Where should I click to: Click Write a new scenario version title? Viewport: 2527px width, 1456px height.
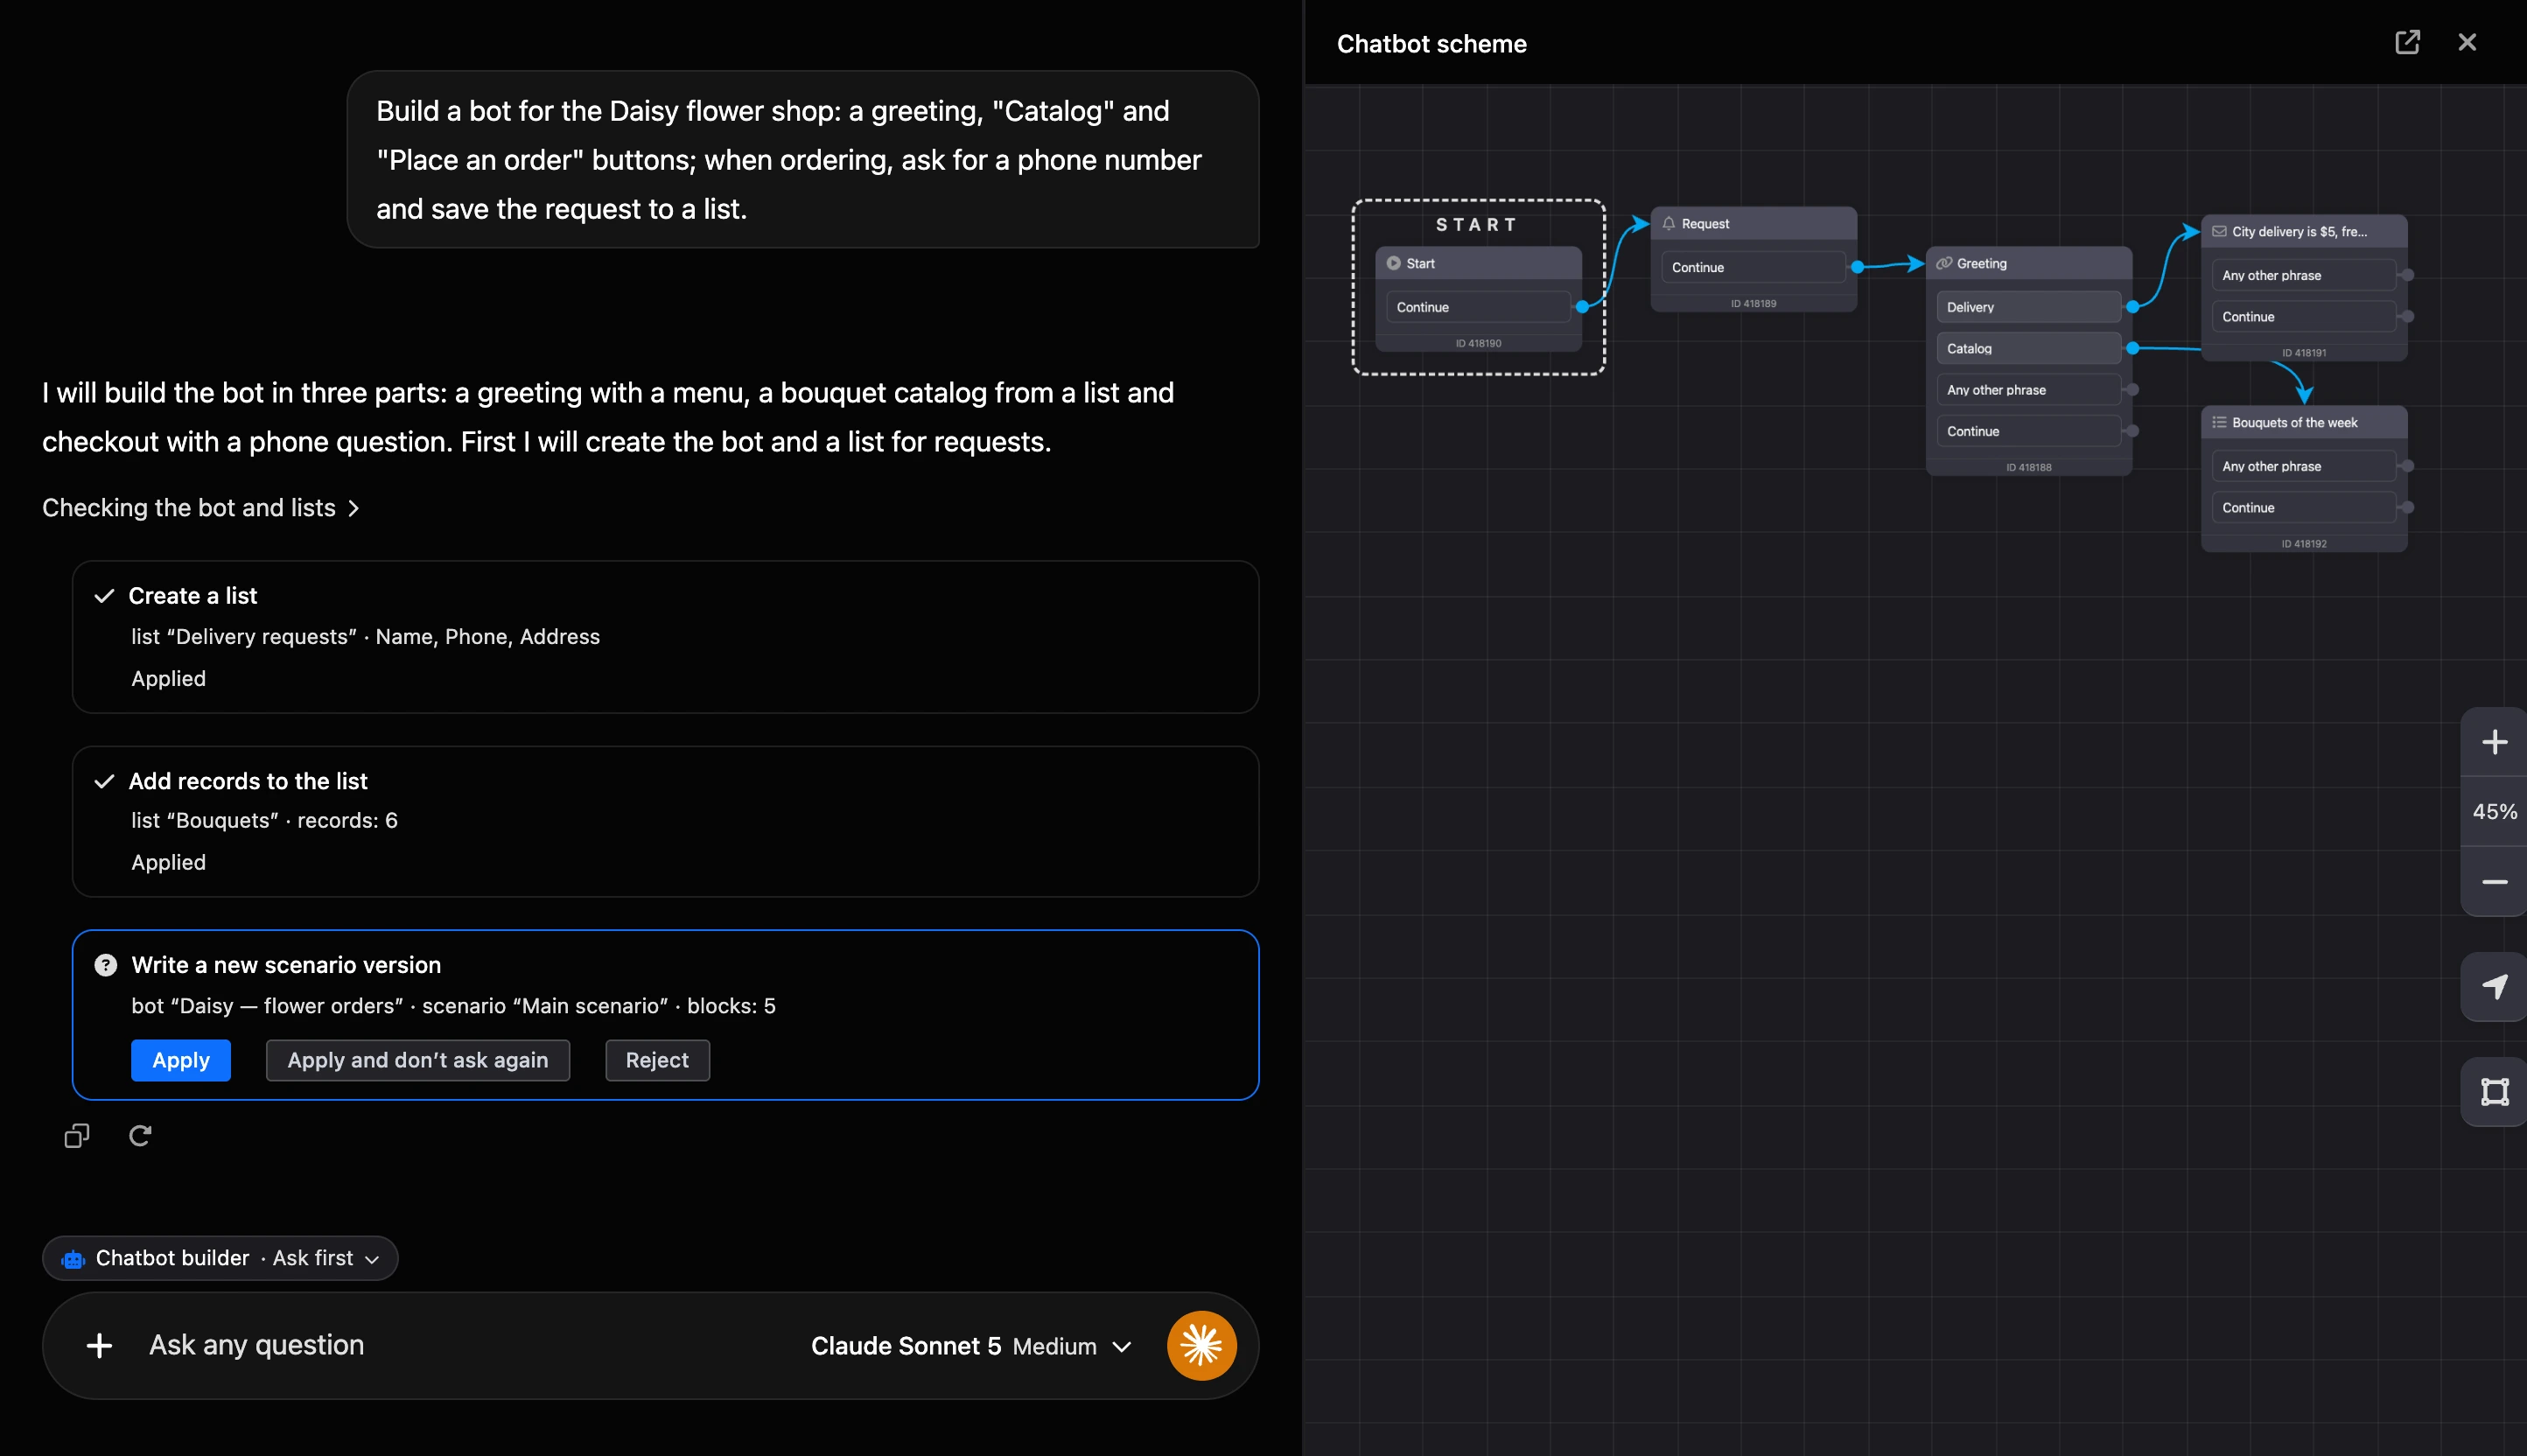[286, 965]
